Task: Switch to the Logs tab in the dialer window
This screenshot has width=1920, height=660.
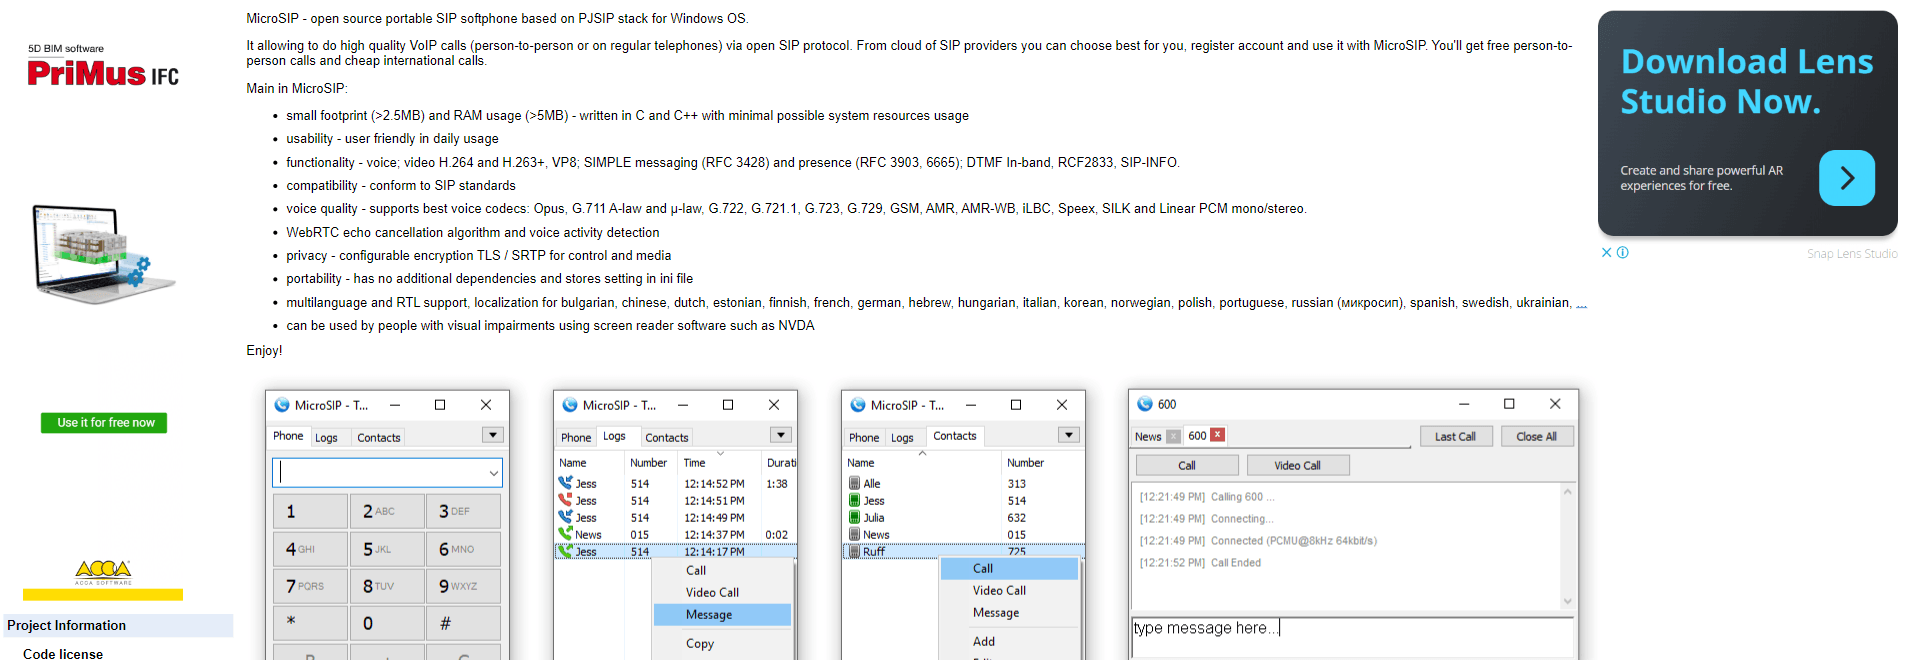Action: pyautogui.click(x=326, y=438)
